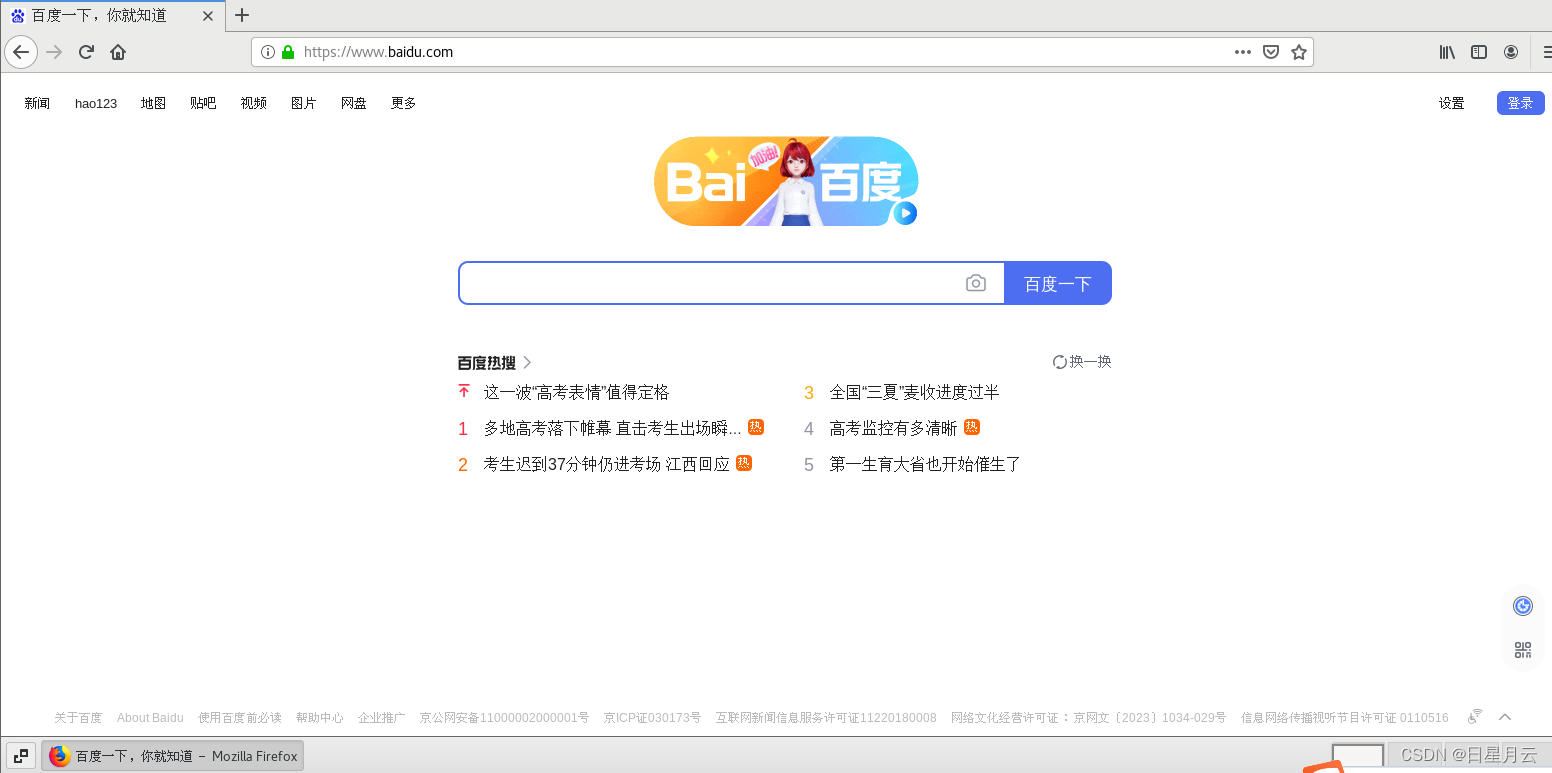Click the 百度一下 search button
The image size is (1552, 773).
click(1058, 283)
